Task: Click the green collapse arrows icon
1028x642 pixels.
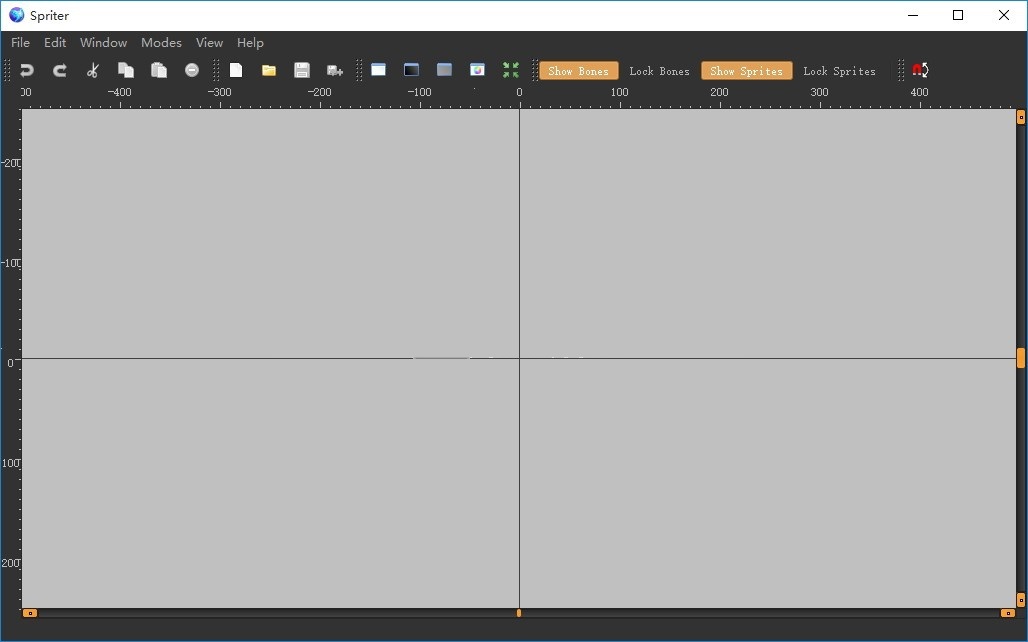Action: (x=511, y=70)
